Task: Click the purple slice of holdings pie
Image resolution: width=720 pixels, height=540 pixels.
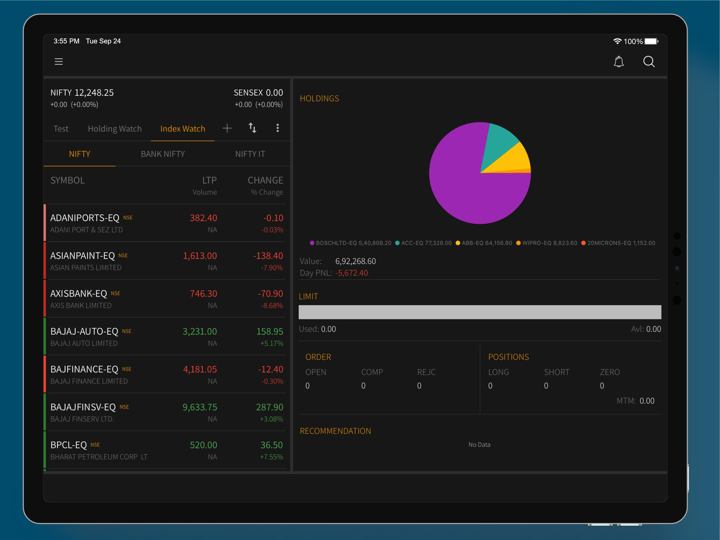Action: point(465,185)
